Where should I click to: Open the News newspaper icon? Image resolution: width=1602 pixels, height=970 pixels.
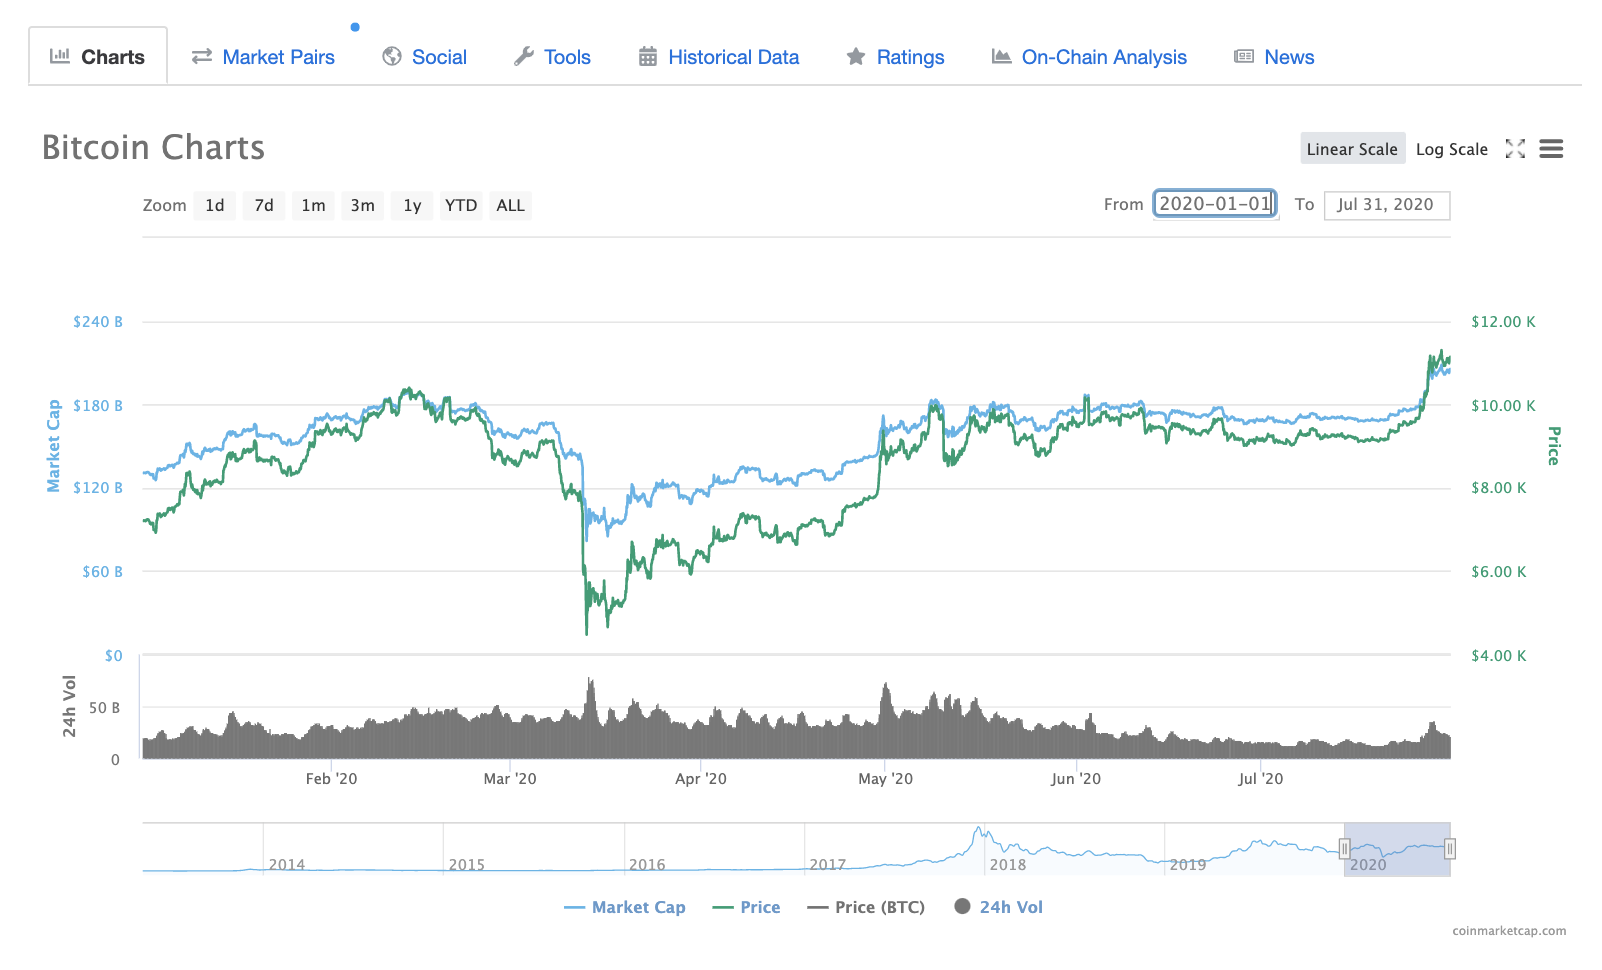tap(1244, 58)
